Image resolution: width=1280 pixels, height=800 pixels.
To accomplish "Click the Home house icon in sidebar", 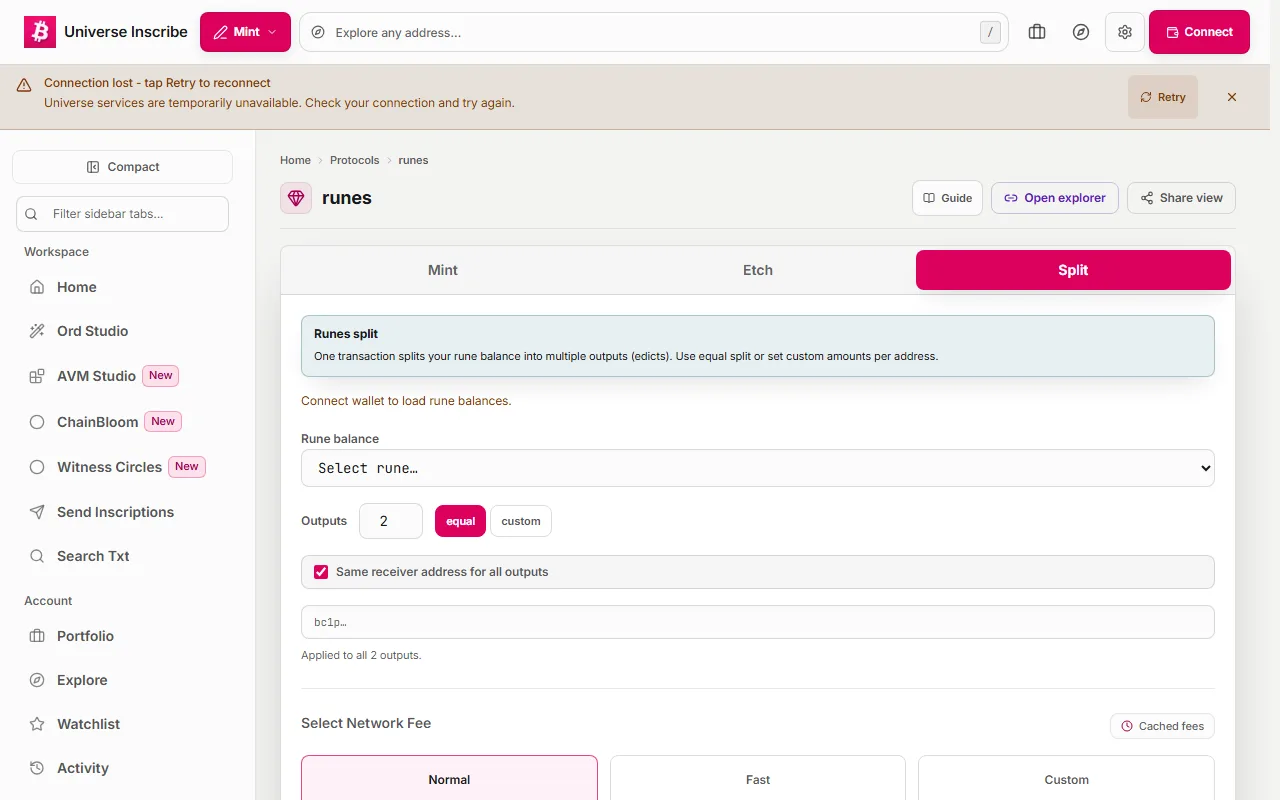I will click(37, 287).
